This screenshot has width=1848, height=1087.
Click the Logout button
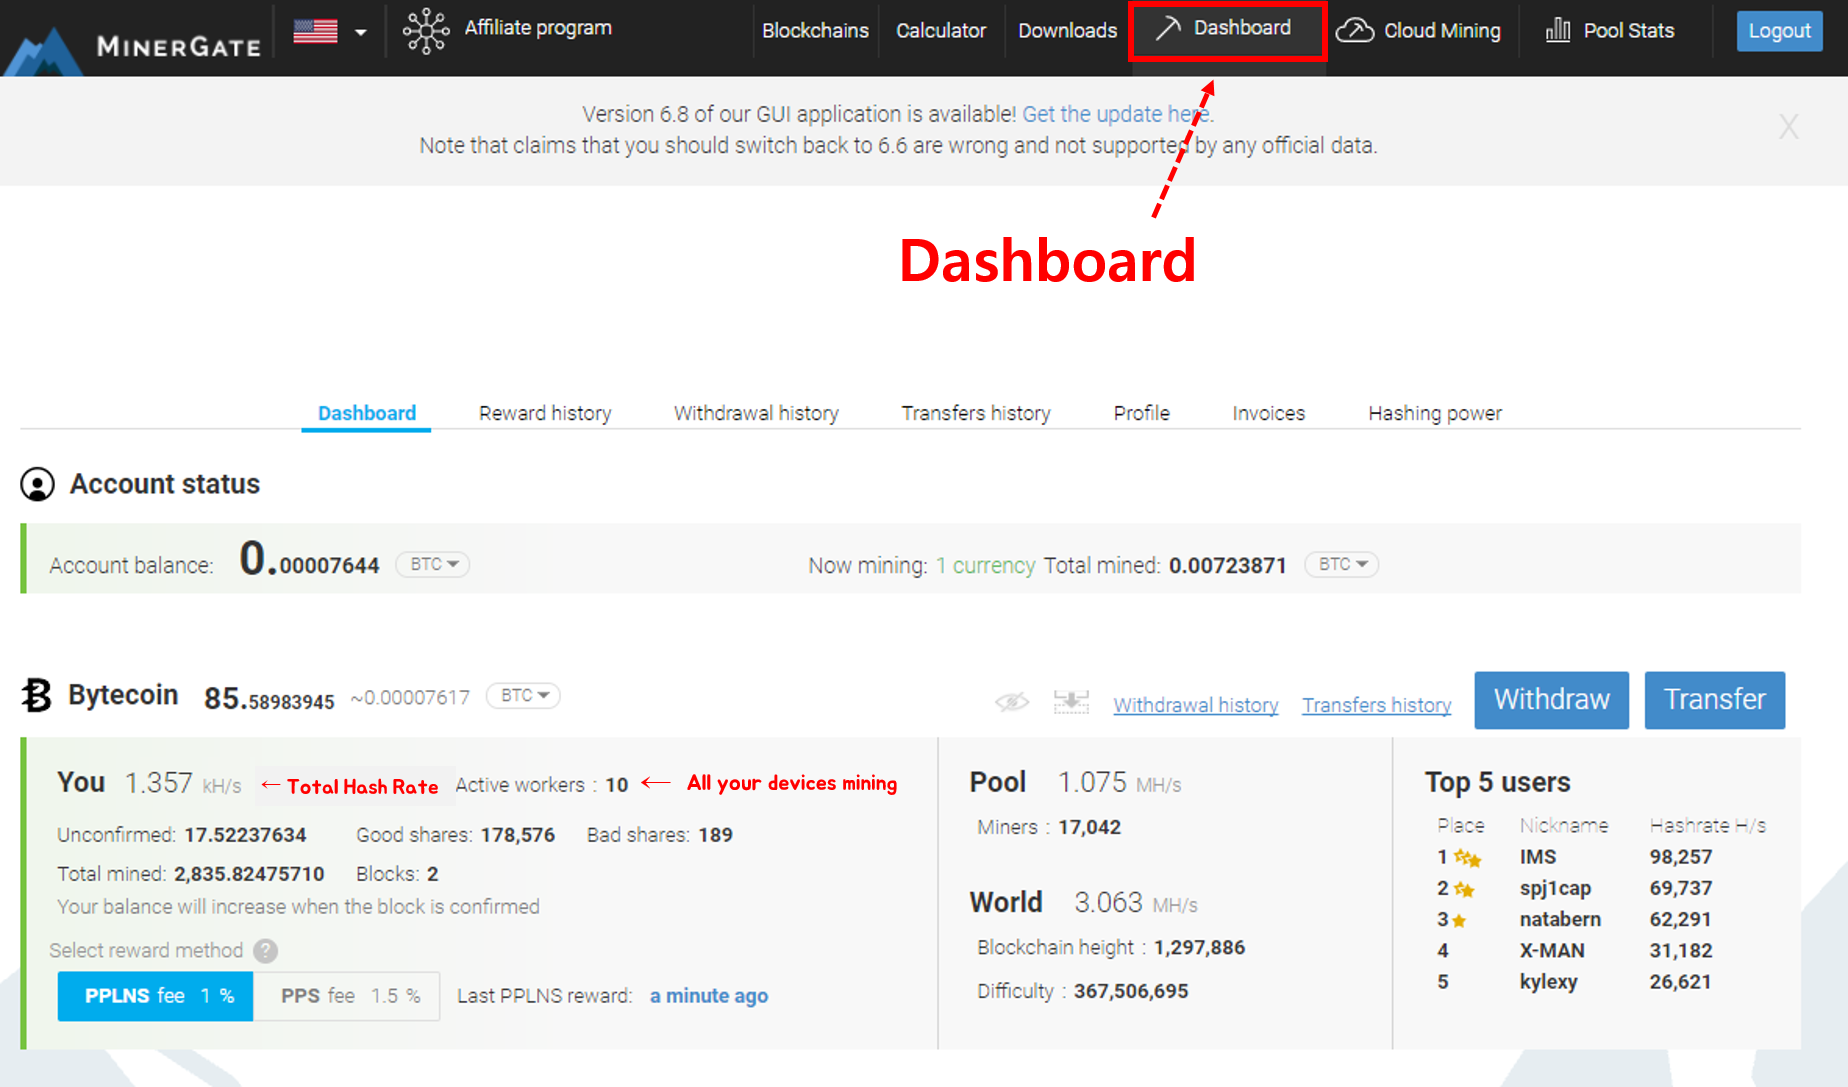click(1779, 31)
